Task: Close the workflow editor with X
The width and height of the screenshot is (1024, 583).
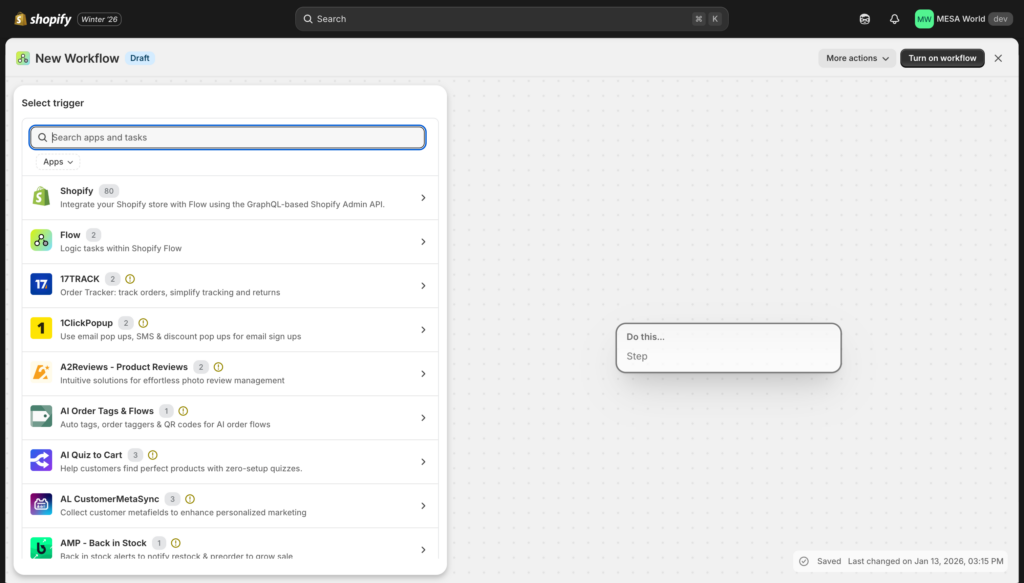Action: (x=998, y=58)
